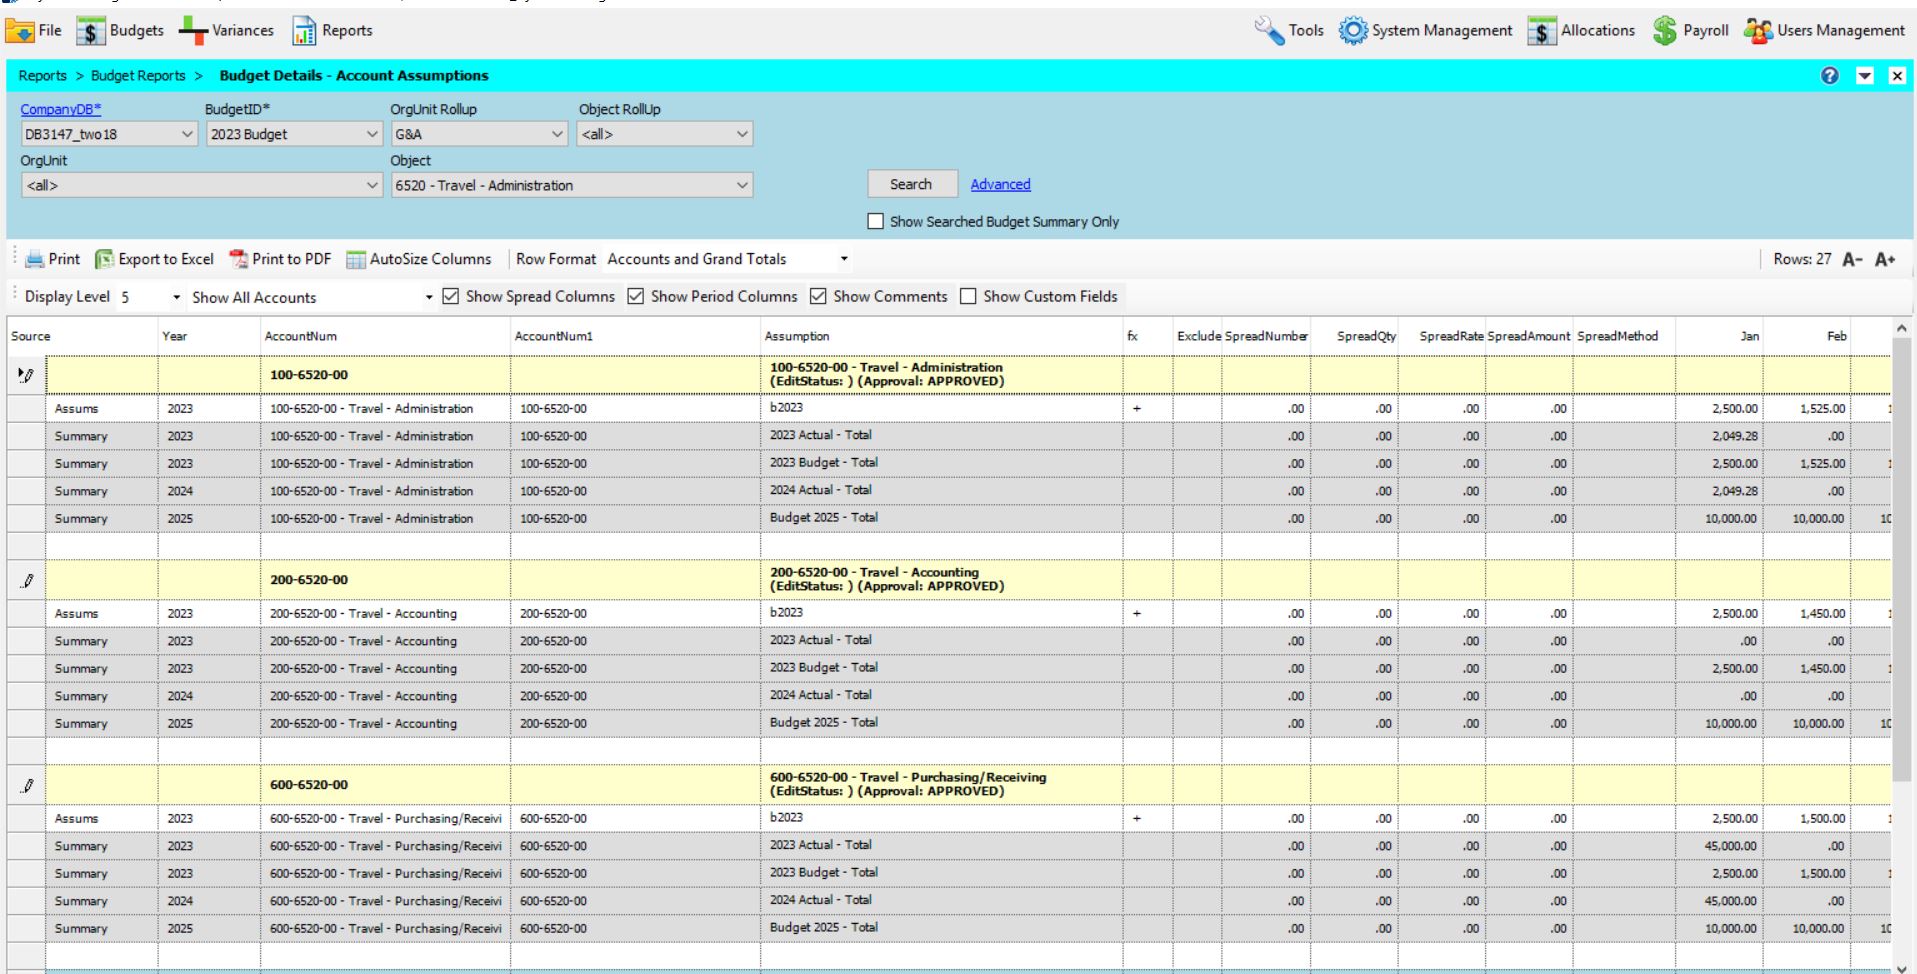Screen dimensions: 1917x974
Task: Decrease font size with A- icon
Action: pyautogui.click(x=1852, y=260)
